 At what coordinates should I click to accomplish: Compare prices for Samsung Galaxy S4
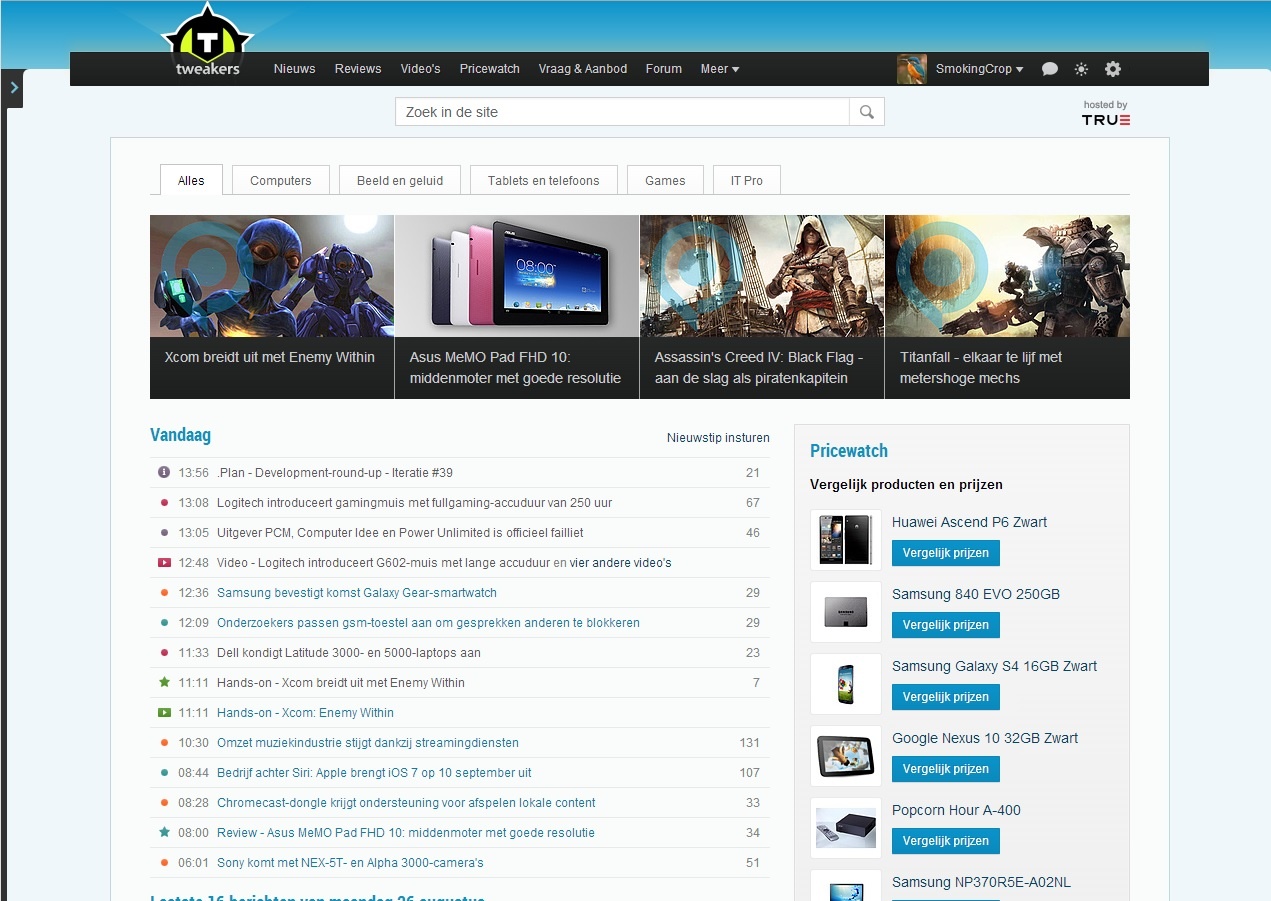pos(946,697)
